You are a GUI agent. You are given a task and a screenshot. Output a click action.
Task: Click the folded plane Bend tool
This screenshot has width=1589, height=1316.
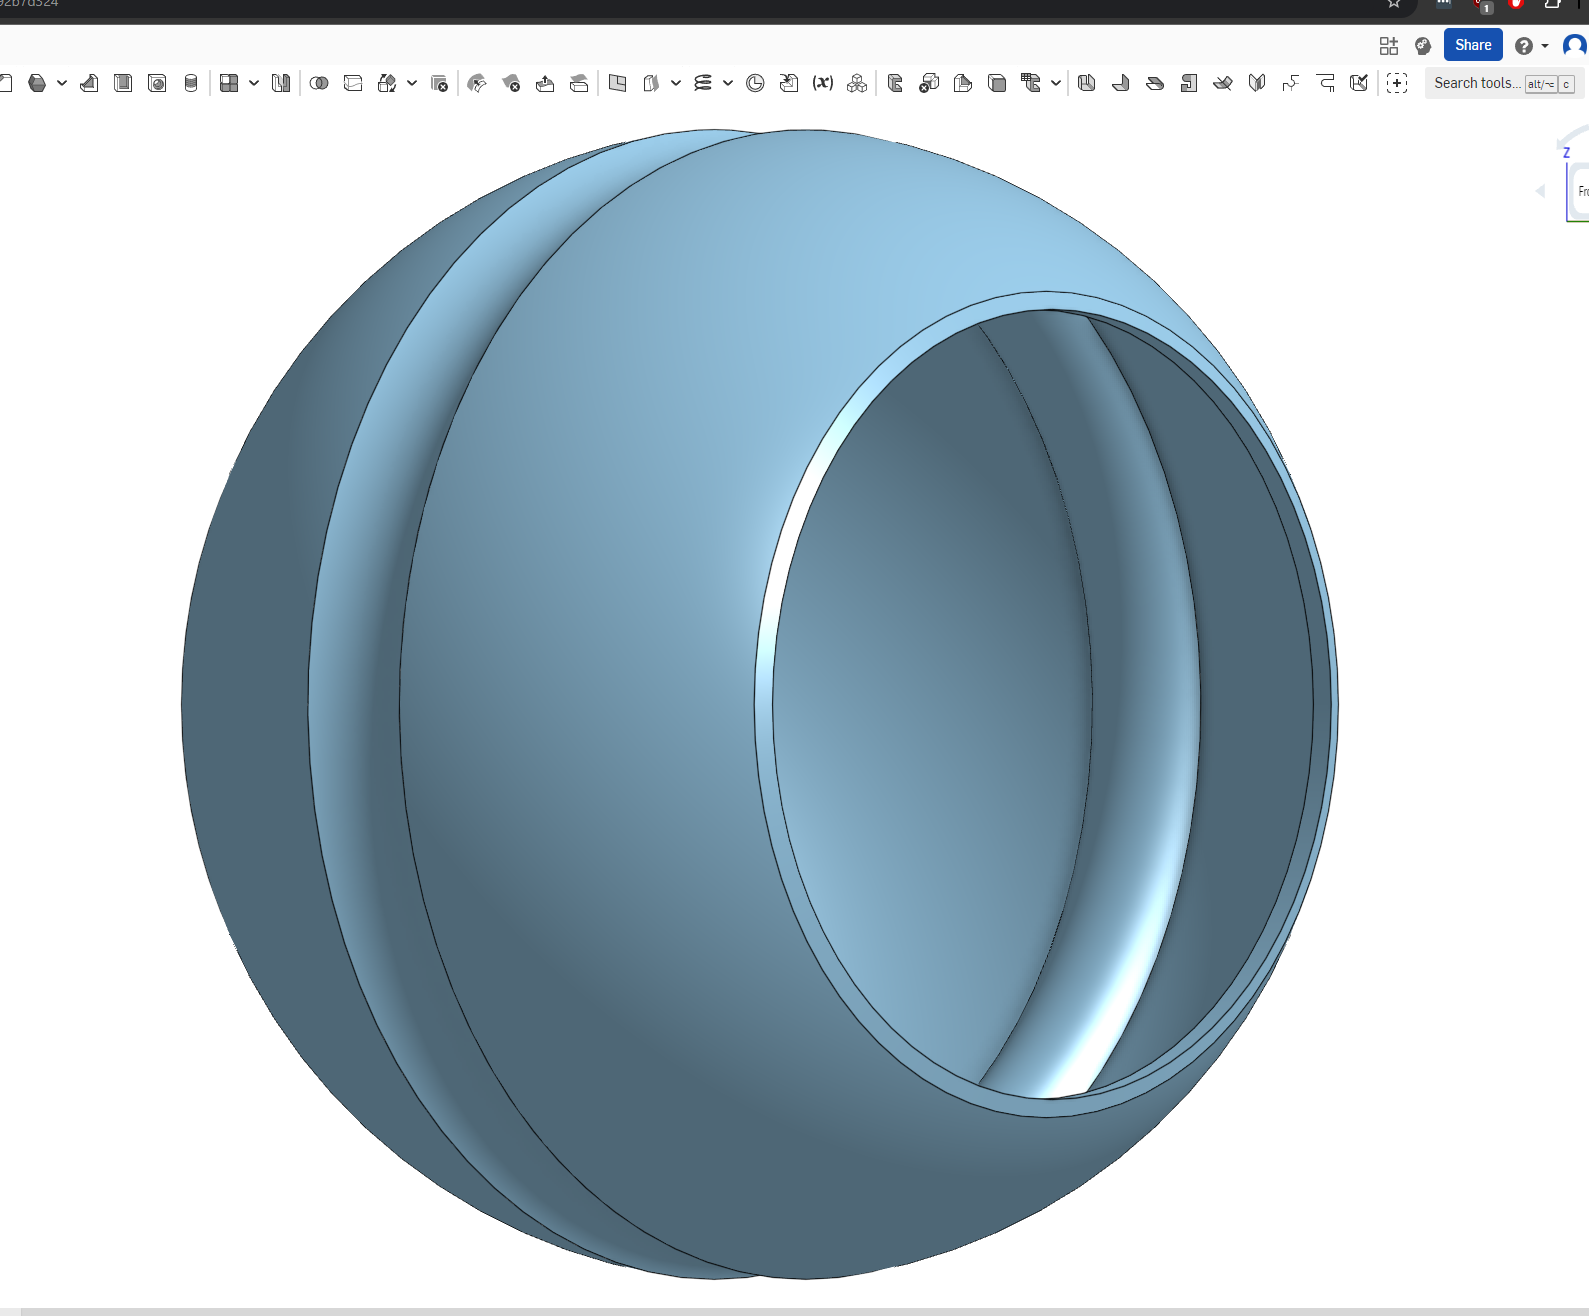[1223, 83]
